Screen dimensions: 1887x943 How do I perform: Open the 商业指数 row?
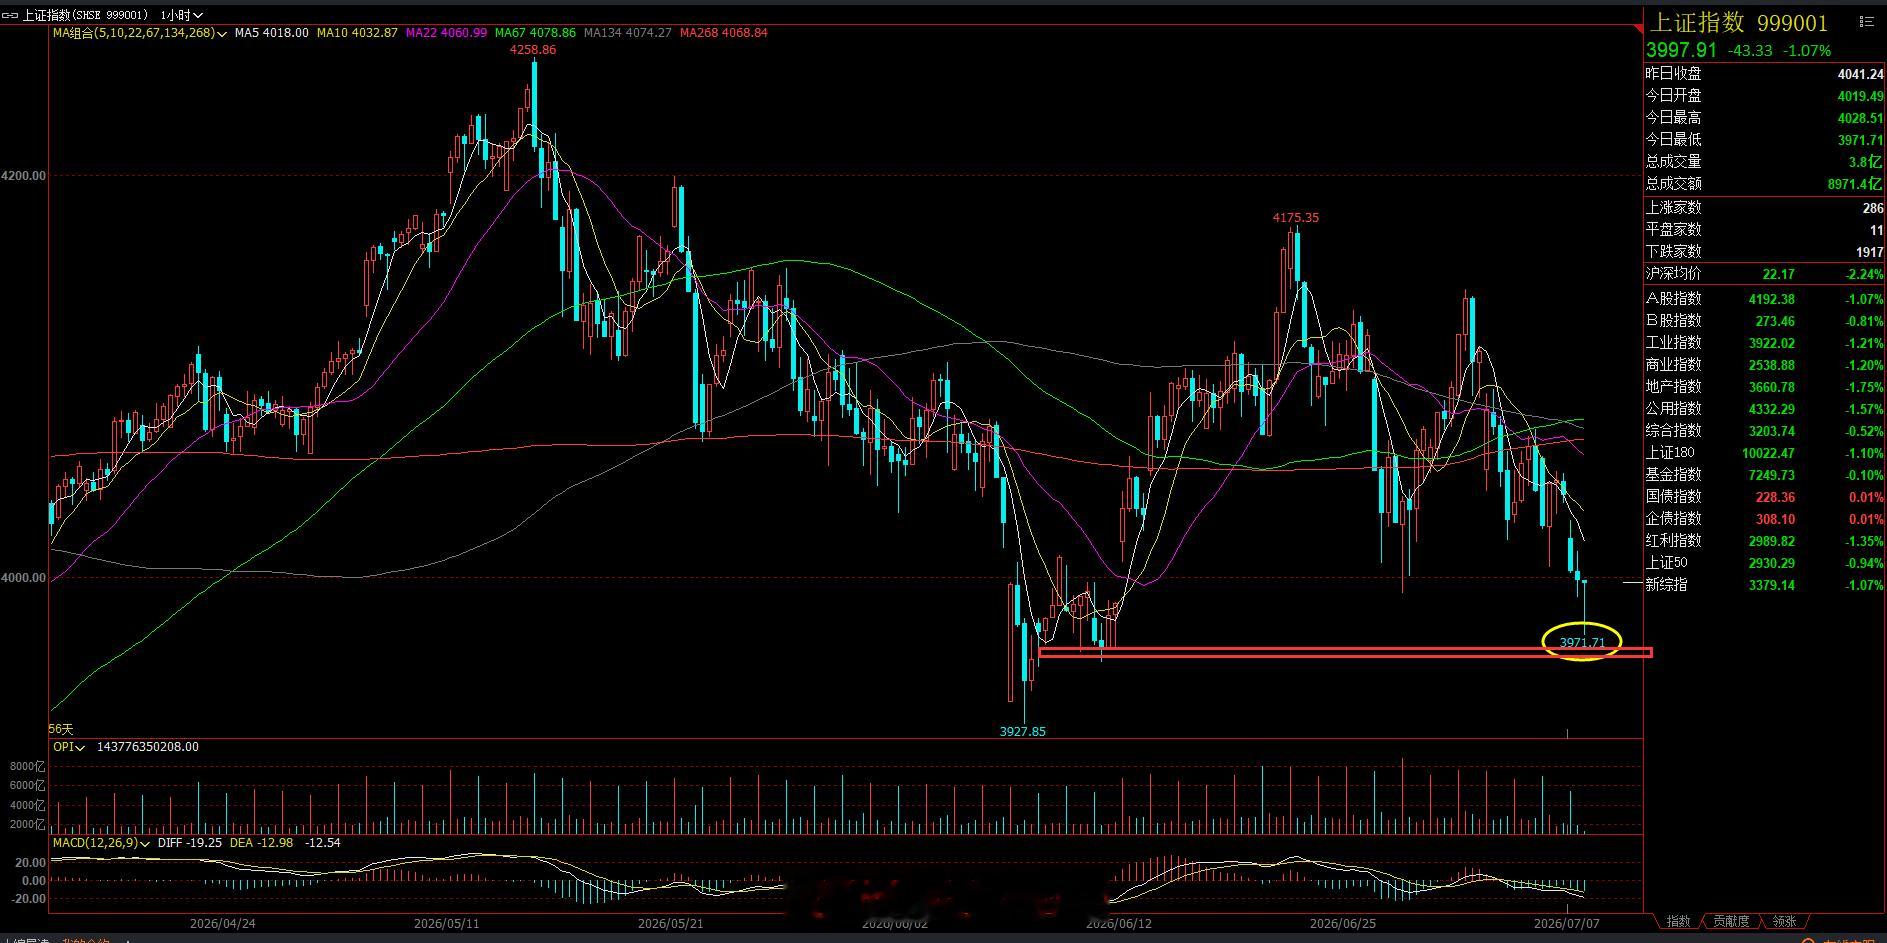[1765, 365]
